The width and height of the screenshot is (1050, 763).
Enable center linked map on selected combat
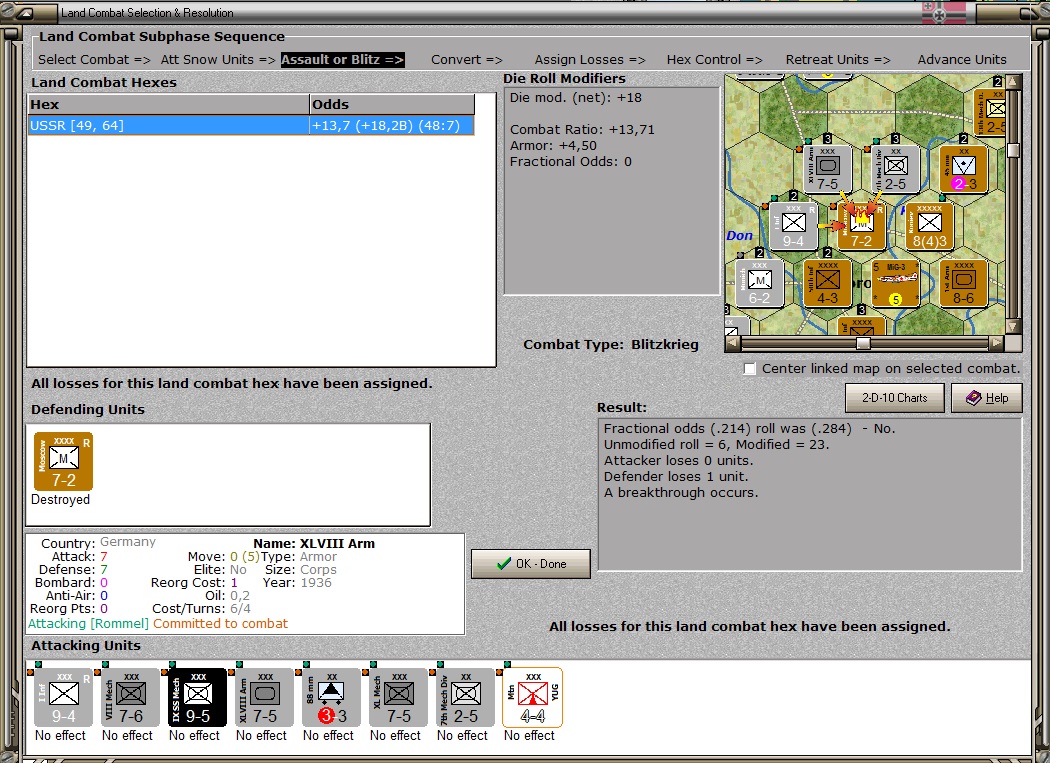(x=750, y=369)
